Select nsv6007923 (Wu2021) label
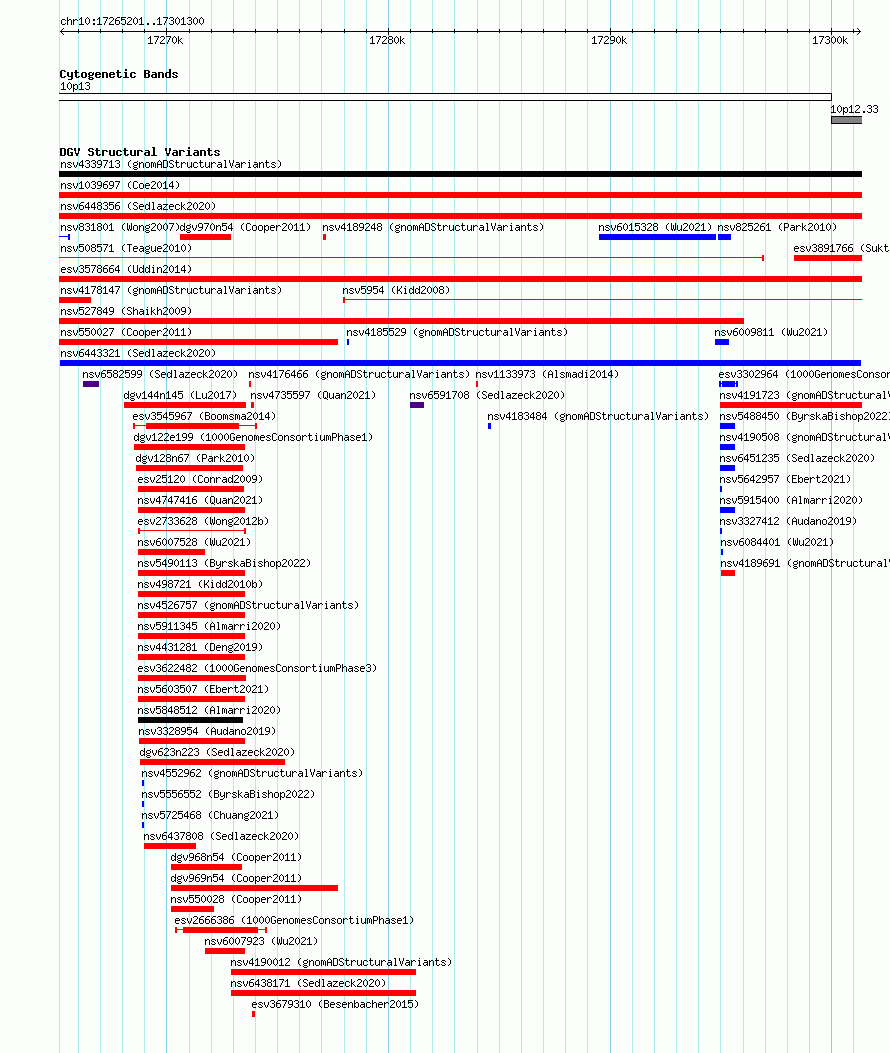The width and height of the screenshot is (890, 1053). (261, 942)
